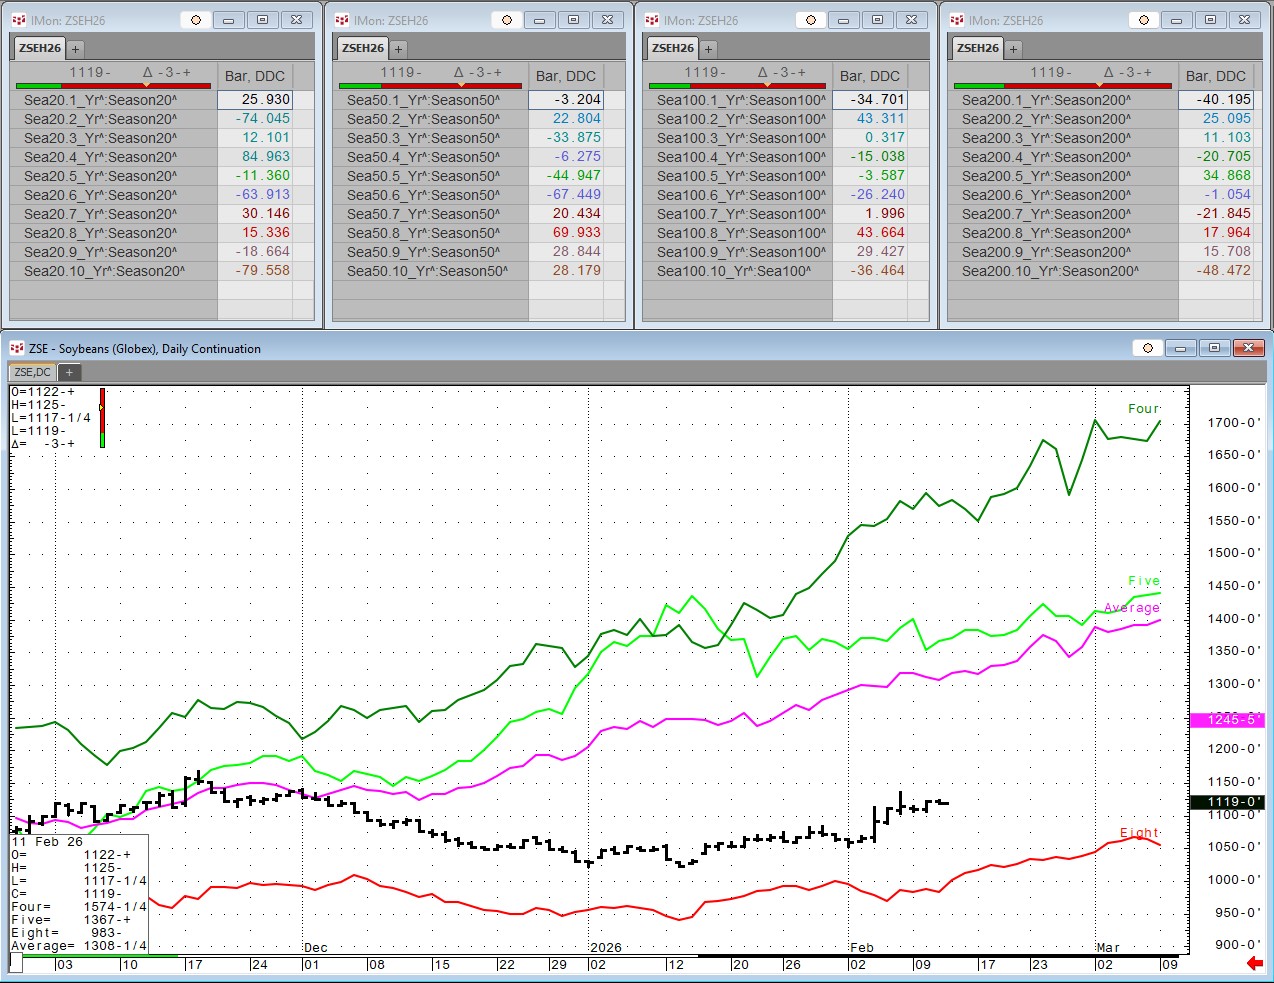Screen dimensions: 1274x983
Task: Add new tab in Season100 monitor window
Action: coord(708,48)
